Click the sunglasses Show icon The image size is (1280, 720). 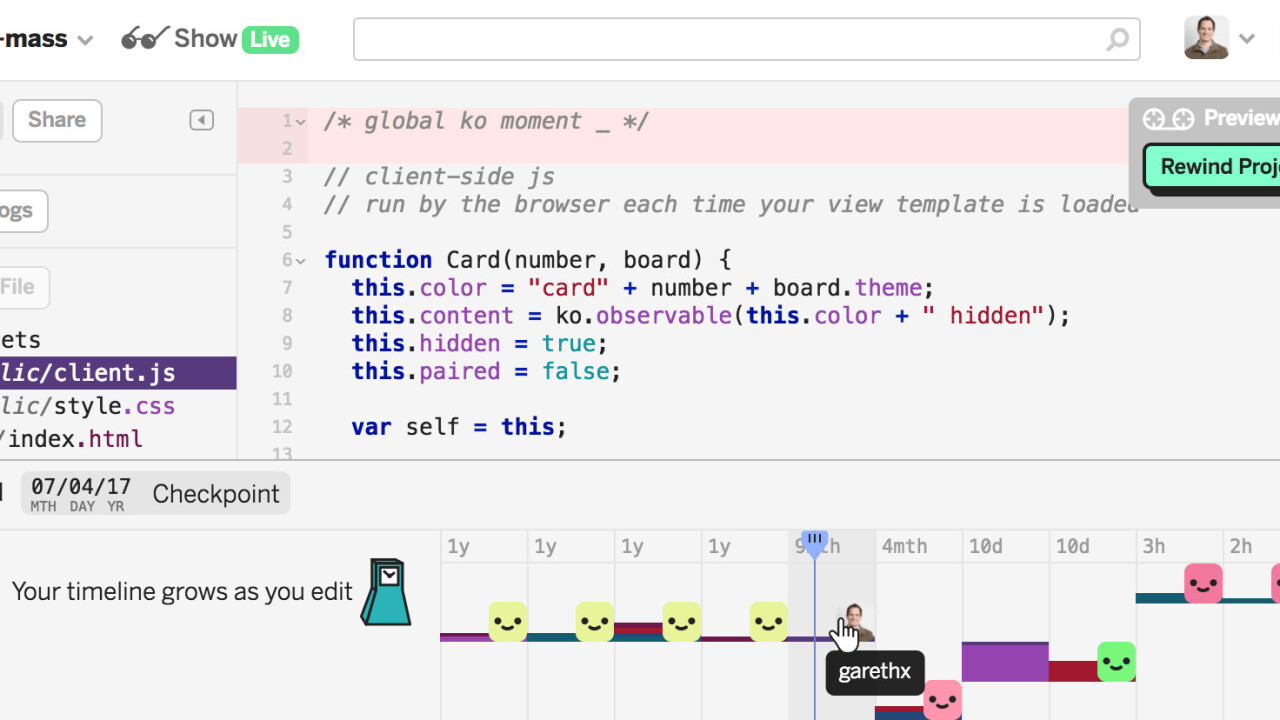click(x=145, y=39)
